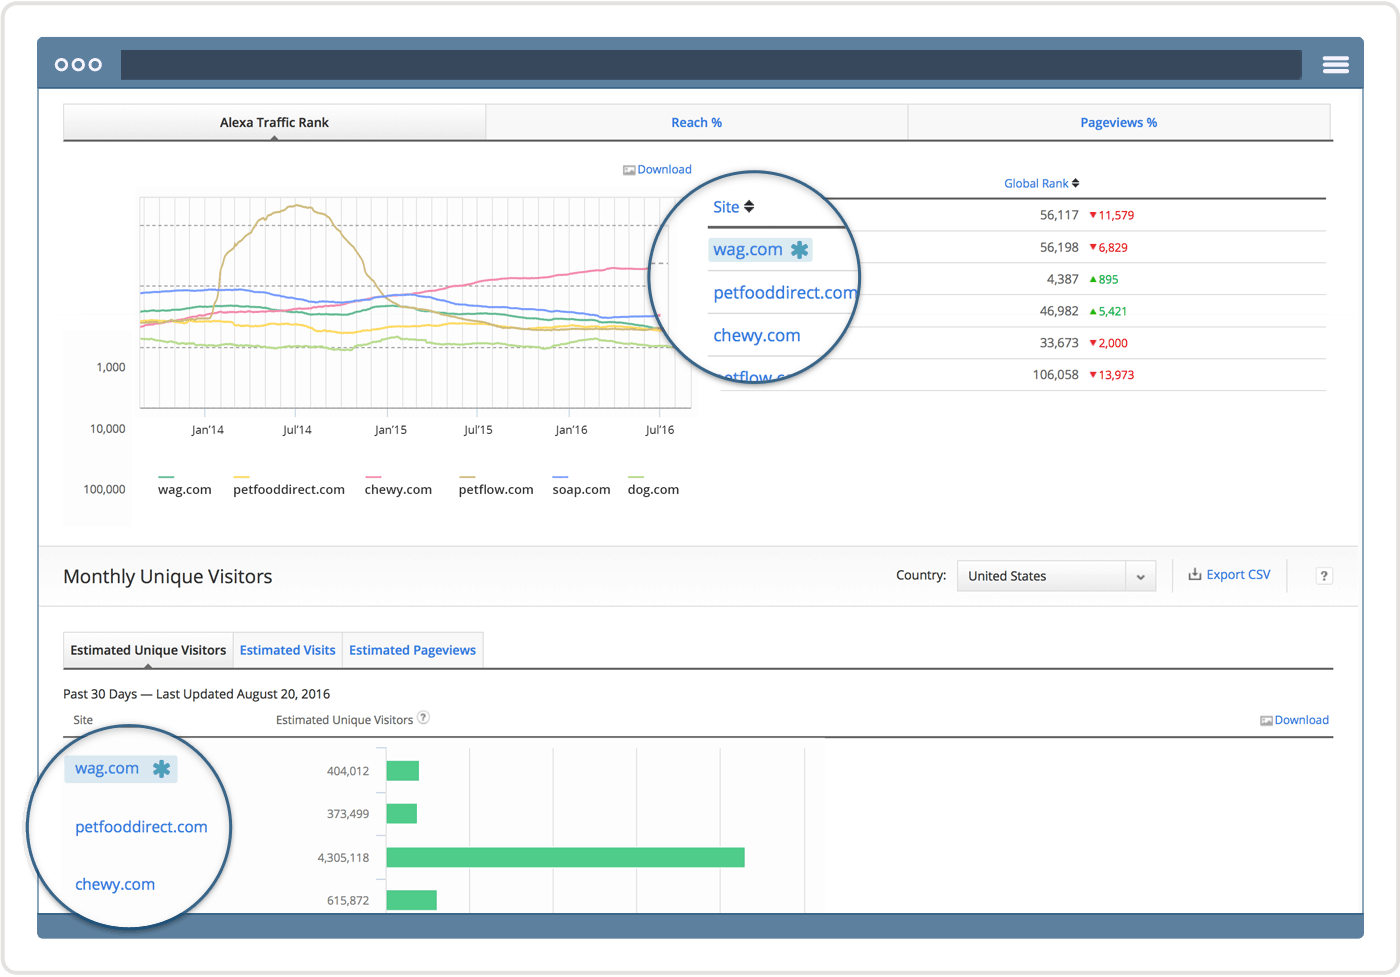Click the asterisk icon beside wag.com in visitors list
Image resolution: width=1400 pixels, height=977 pixels.
tap(161, 769)
